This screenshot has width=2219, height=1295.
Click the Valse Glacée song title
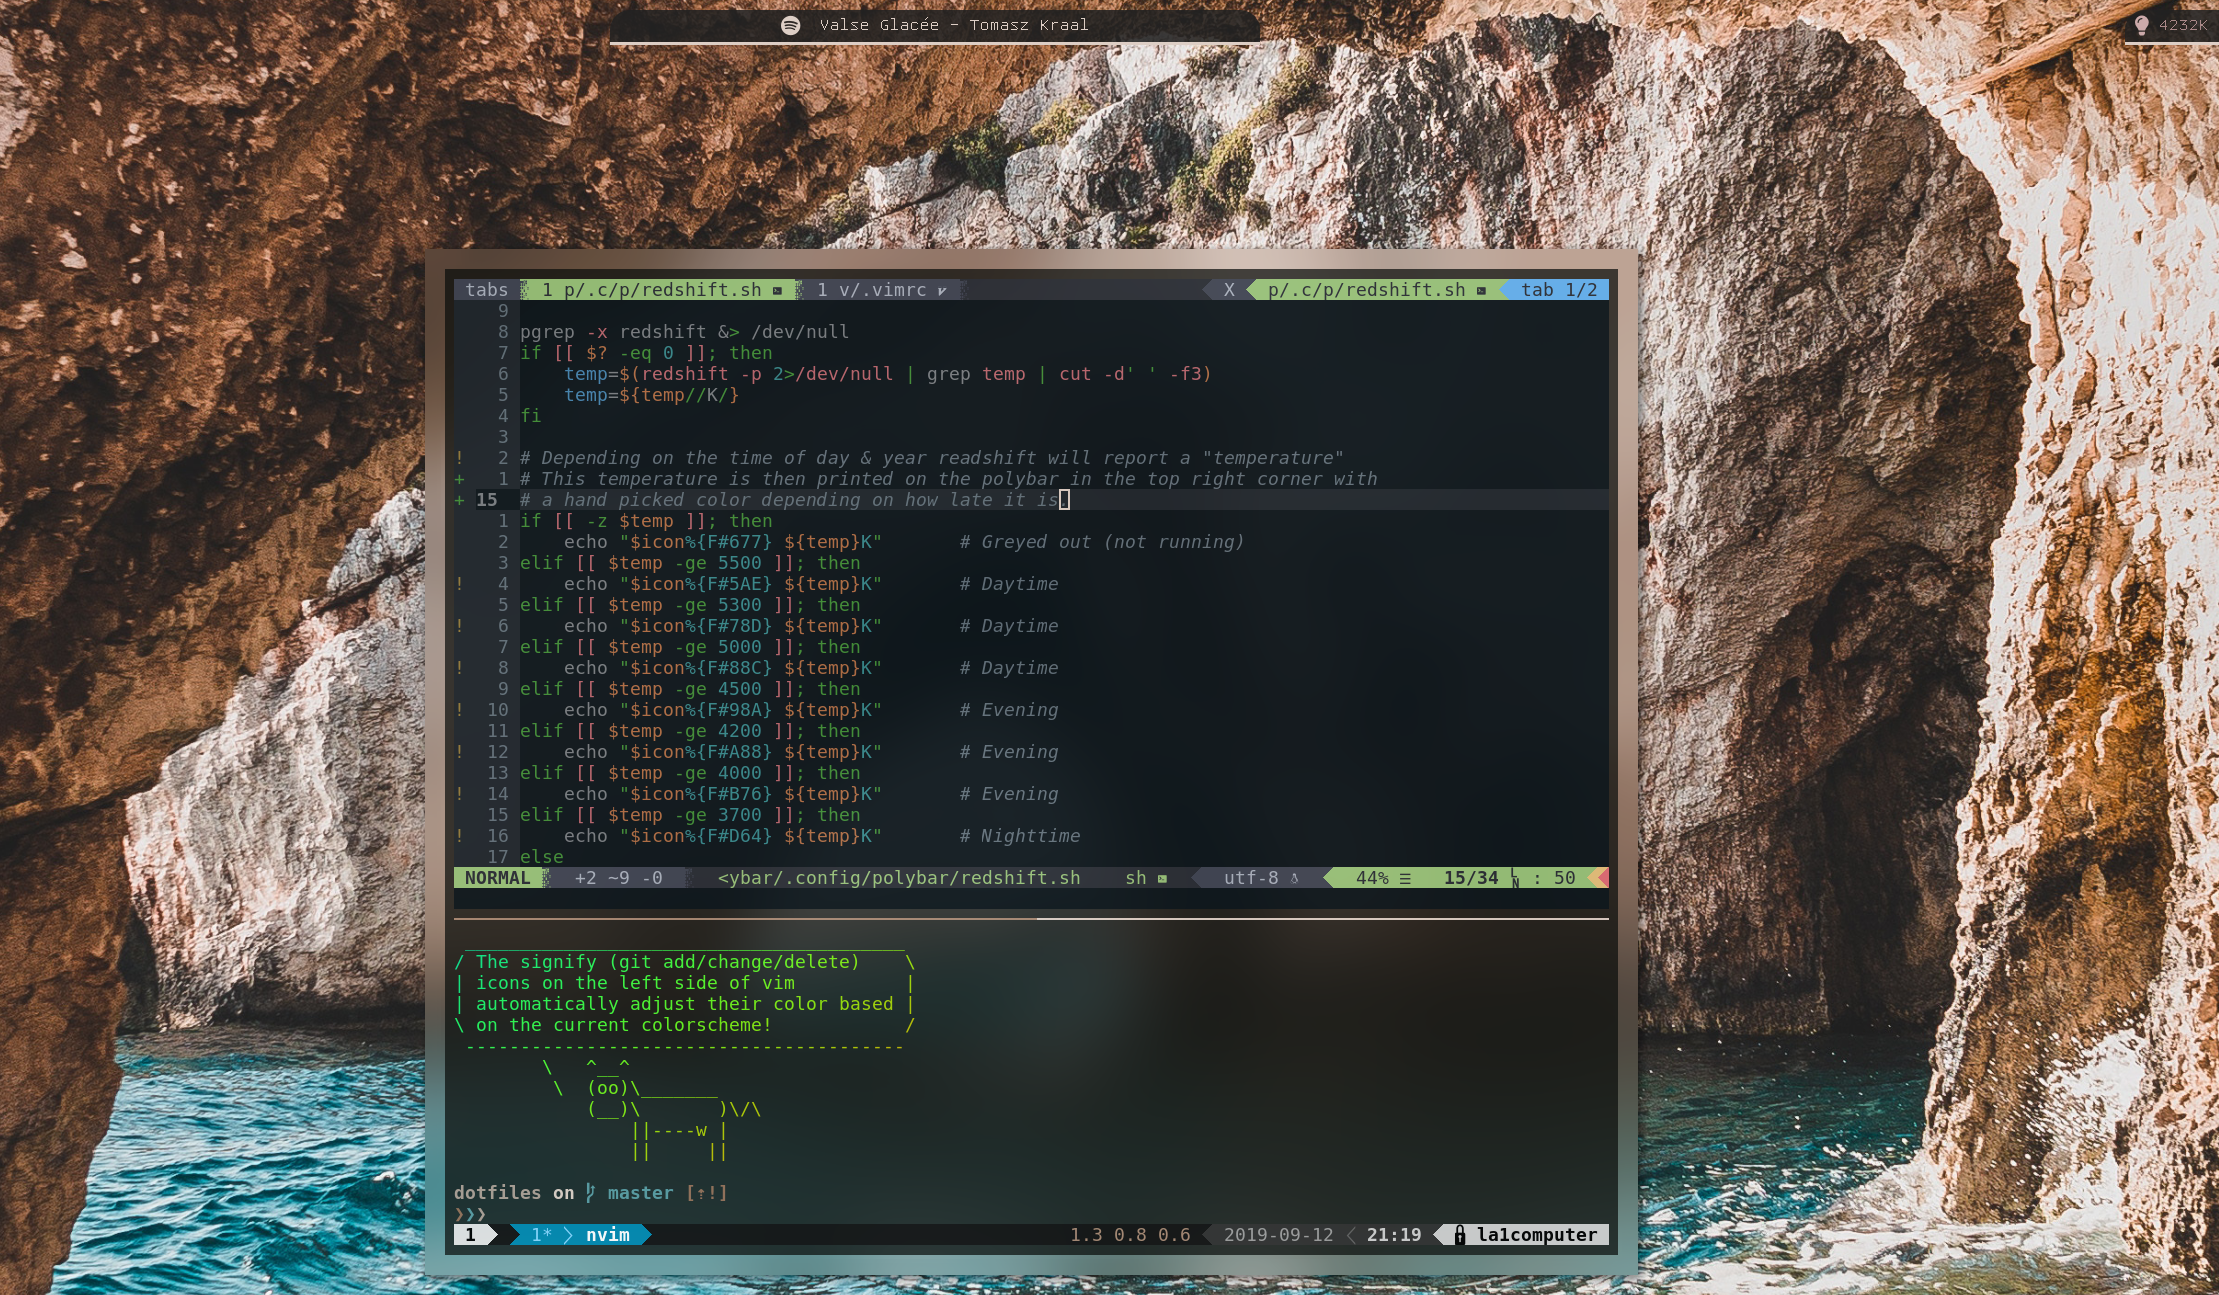coord(878,25)
